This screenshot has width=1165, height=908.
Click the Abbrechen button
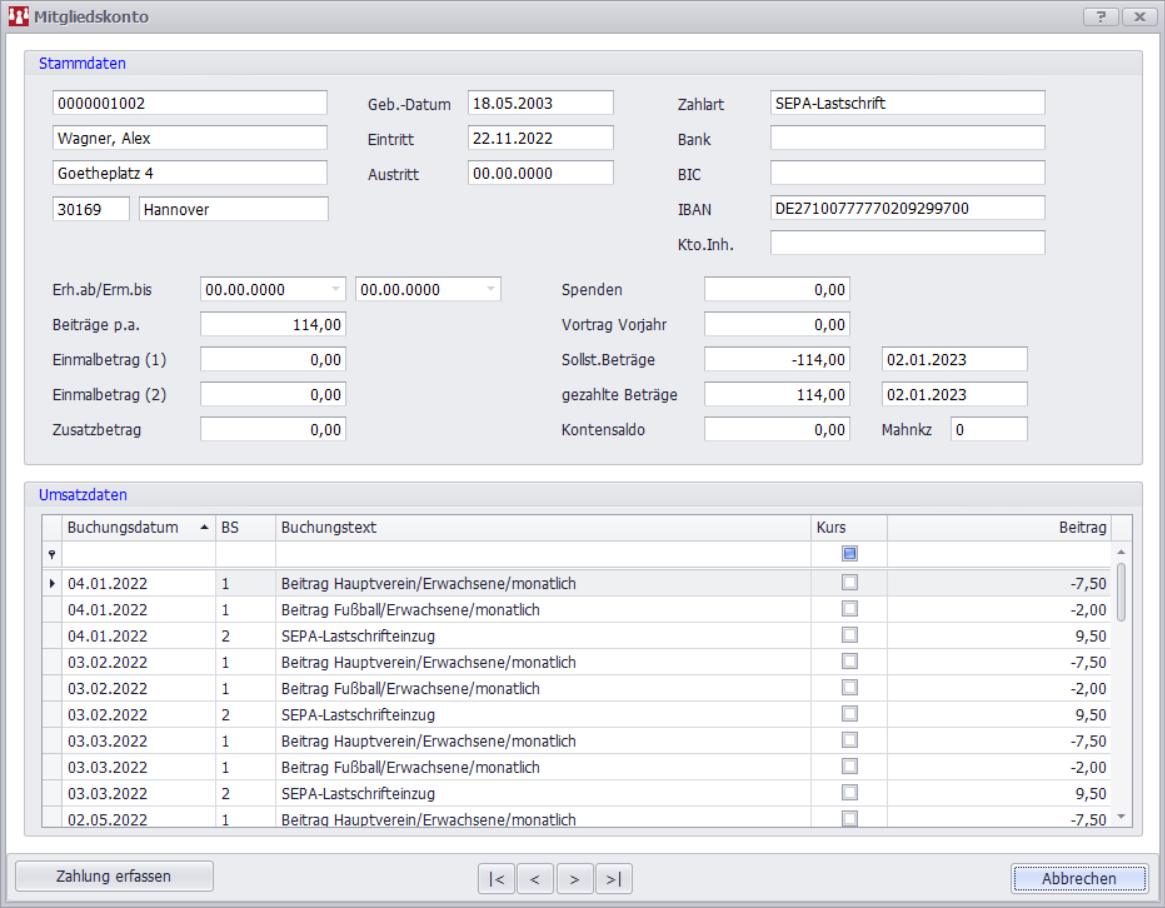(1079, 878)
